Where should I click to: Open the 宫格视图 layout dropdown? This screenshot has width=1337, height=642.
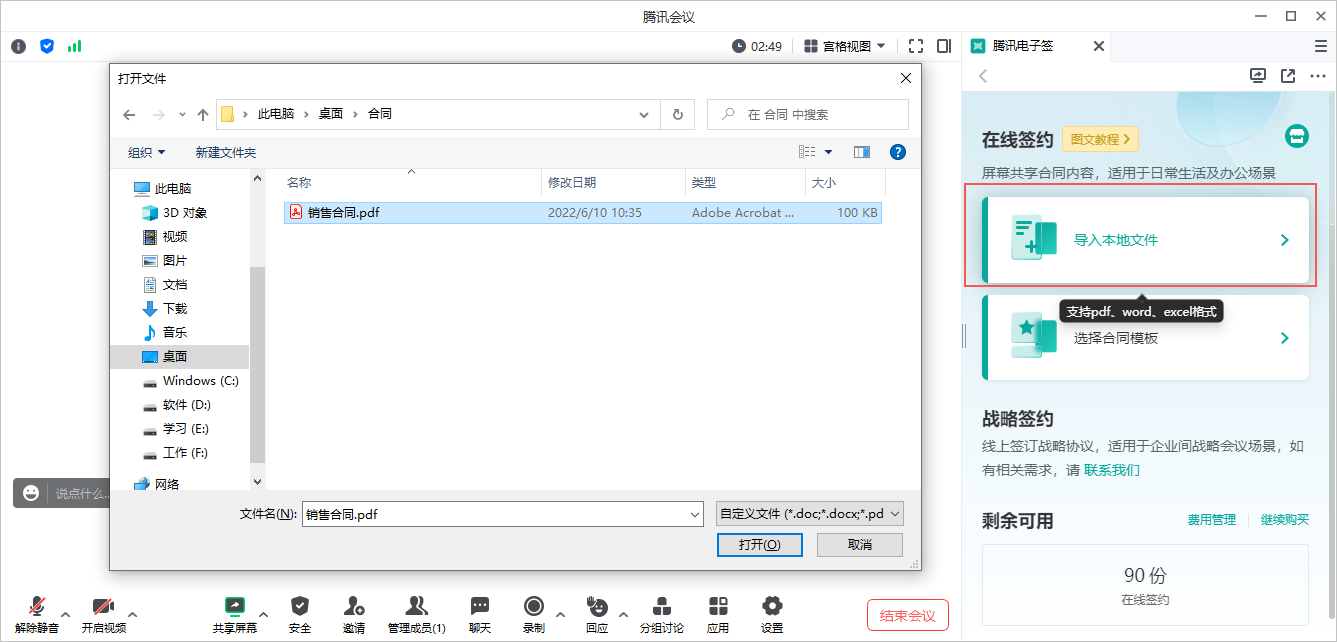tap(846, 45)
